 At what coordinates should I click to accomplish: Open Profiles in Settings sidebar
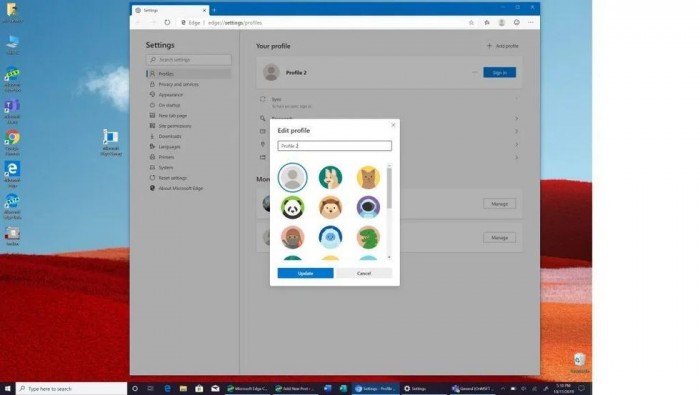click(x=189, y=74)
